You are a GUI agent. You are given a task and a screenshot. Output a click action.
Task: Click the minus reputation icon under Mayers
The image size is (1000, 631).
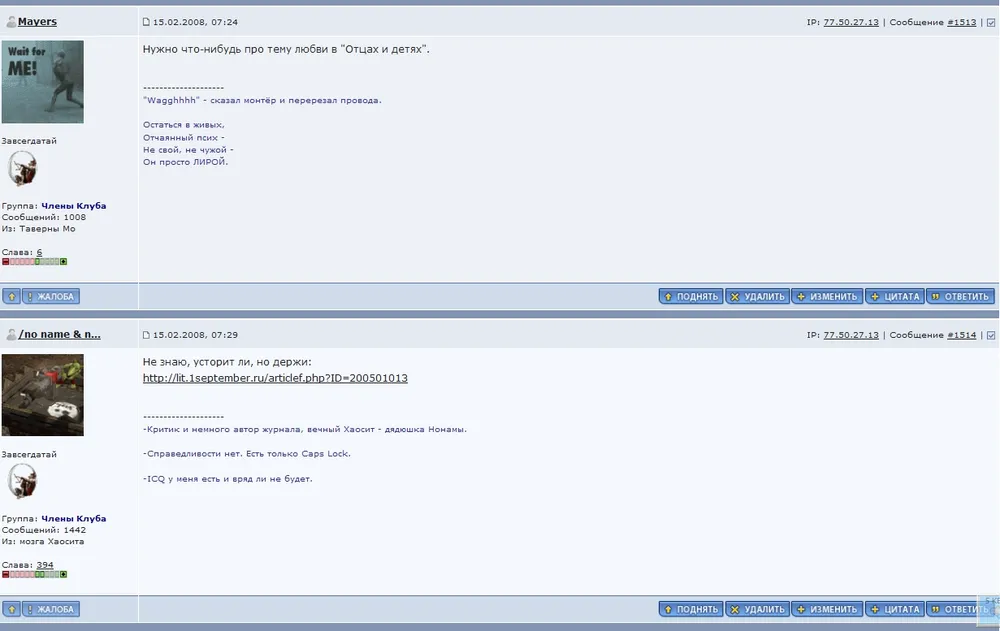point(6,262)
